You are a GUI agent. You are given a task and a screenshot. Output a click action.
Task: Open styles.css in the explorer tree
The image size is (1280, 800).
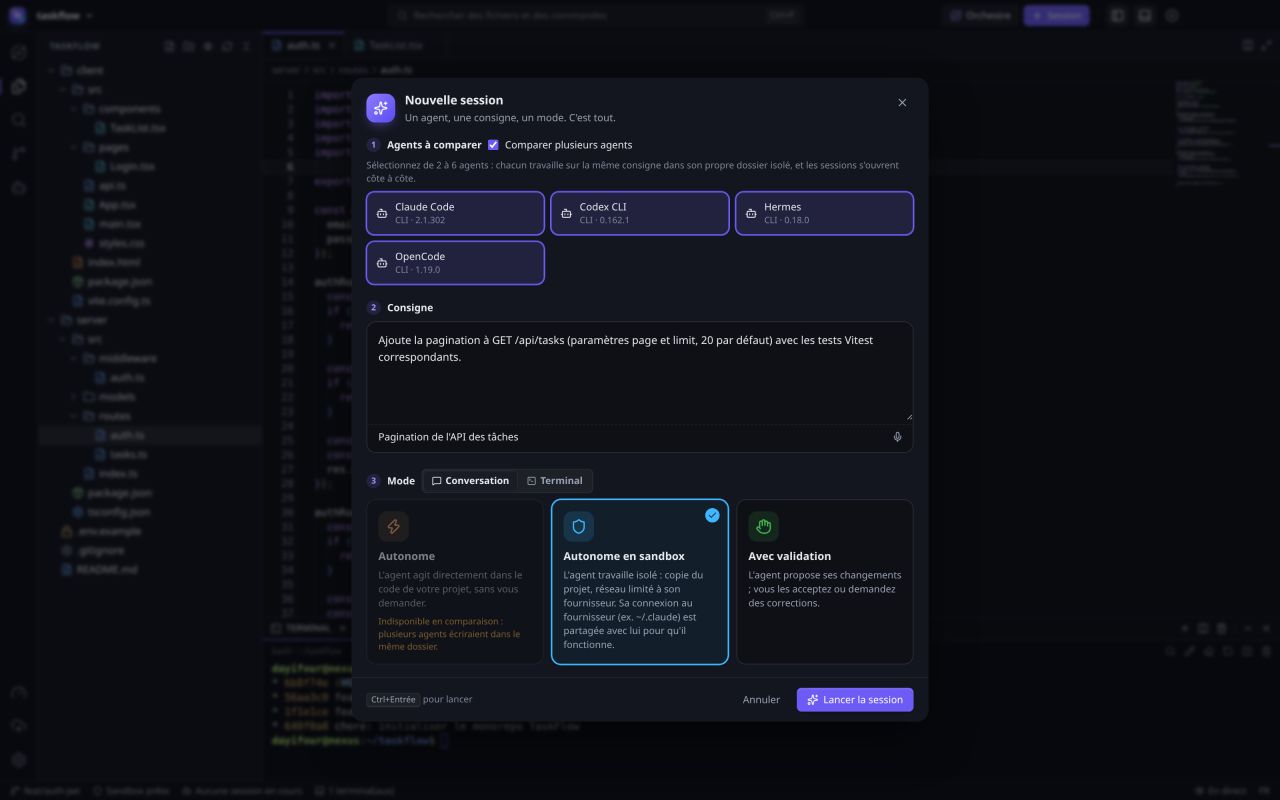pyautogui.click(x=121, y=243)
